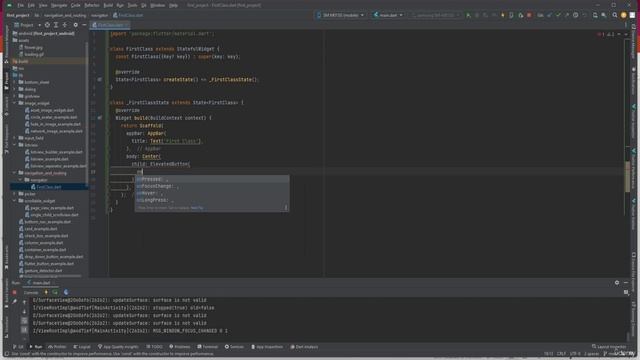This screenshot has width=640, height=360.
Task: Click Hot Reload lightning icon in Run panel
Action: point(46,292)
